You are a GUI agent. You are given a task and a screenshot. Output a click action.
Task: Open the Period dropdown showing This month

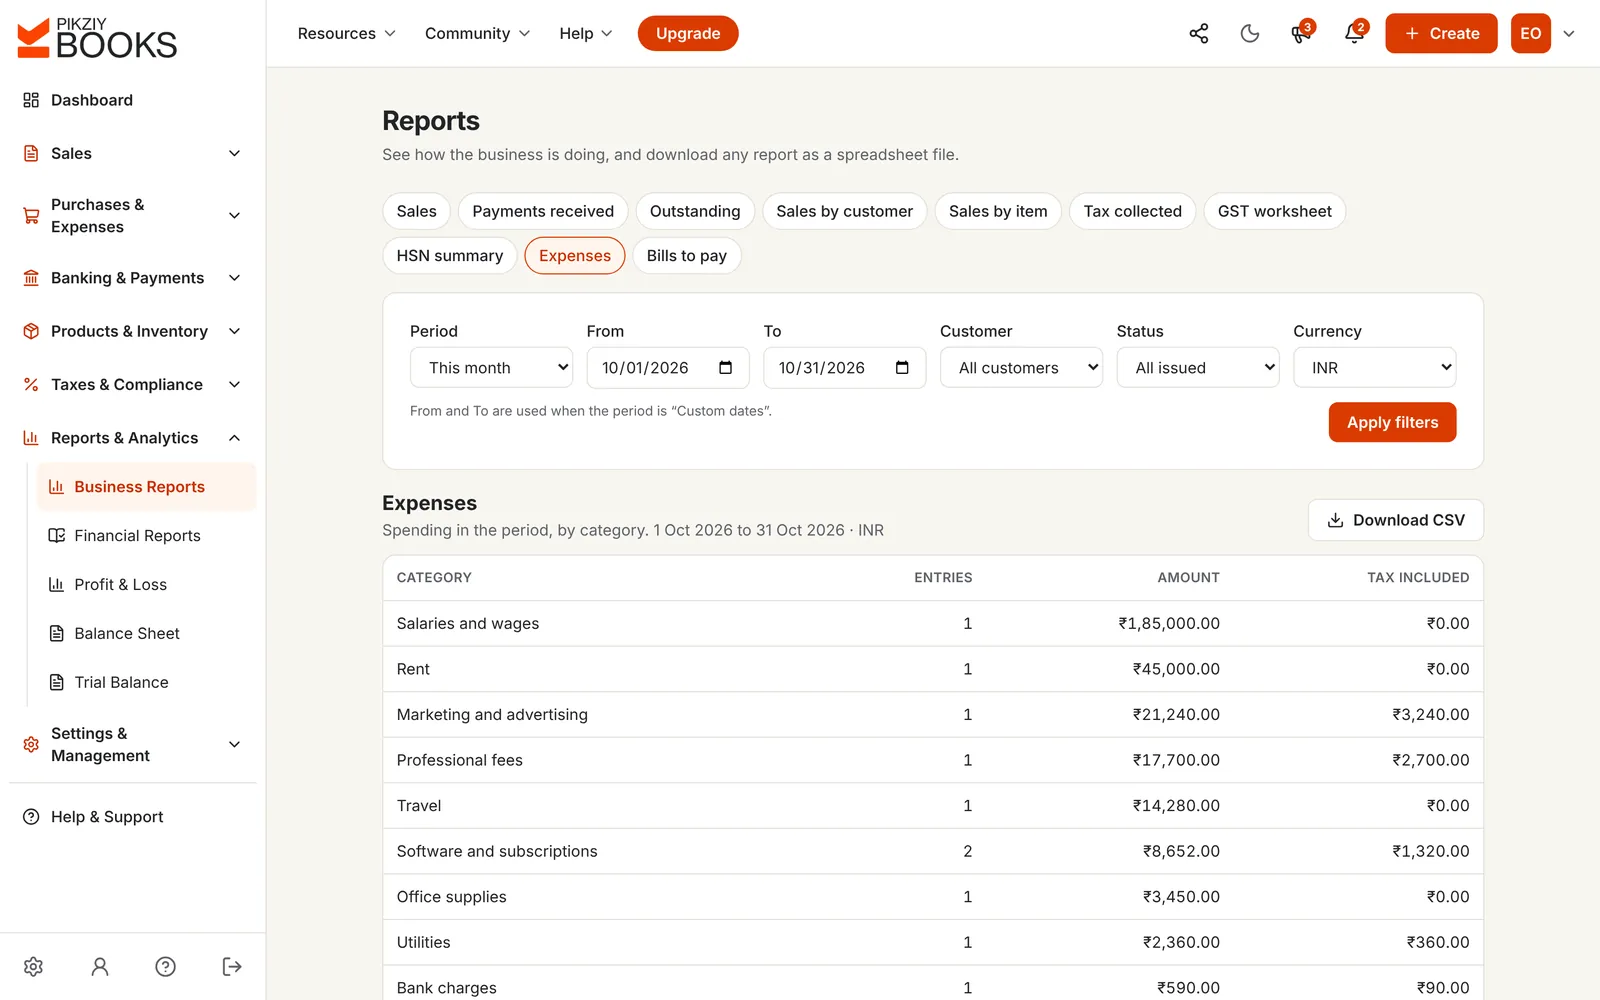pos(491,368)
